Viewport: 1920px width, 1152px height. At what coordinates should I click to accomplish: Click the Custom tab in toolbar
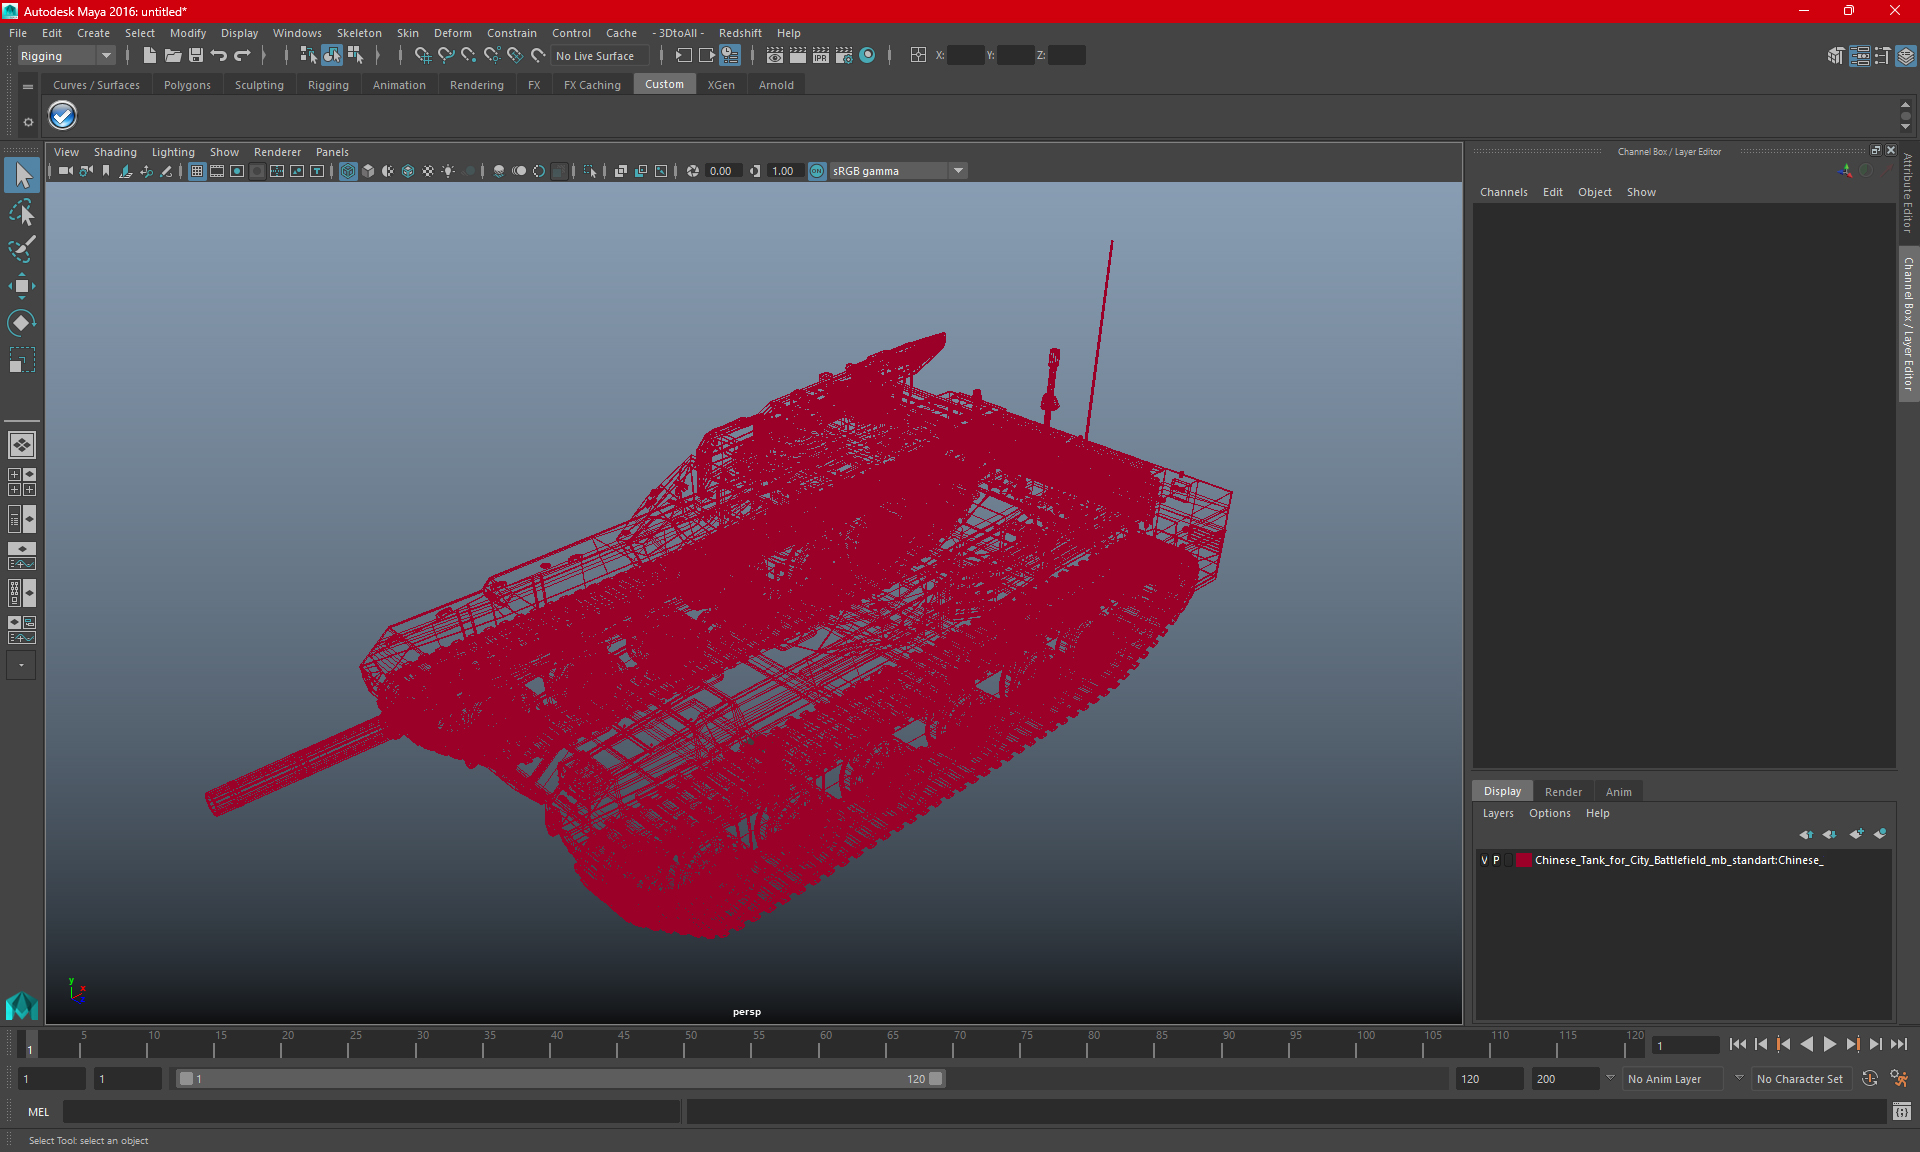(664, 84)
